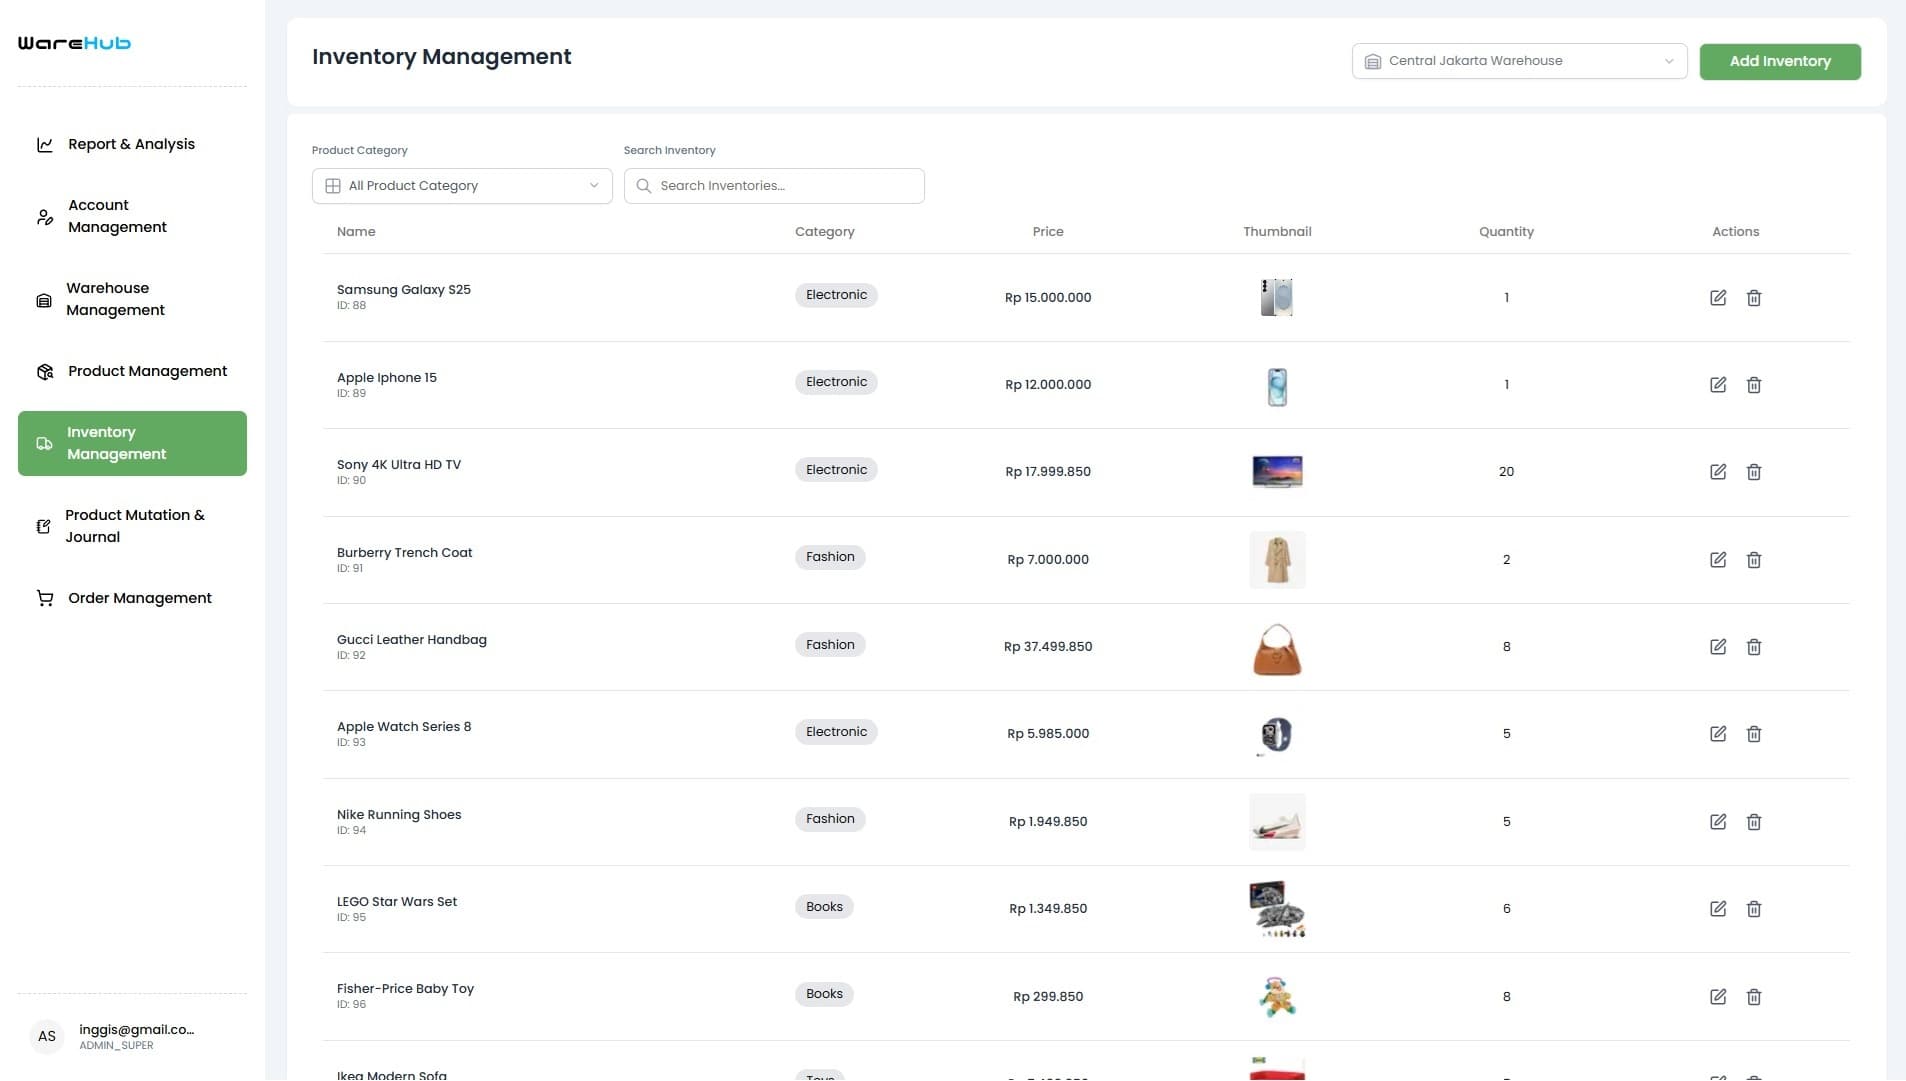The height and width of the screenshot is (1081, 1906).
Task: Click the Account Management sidebar icon
Action: (44, 216)
